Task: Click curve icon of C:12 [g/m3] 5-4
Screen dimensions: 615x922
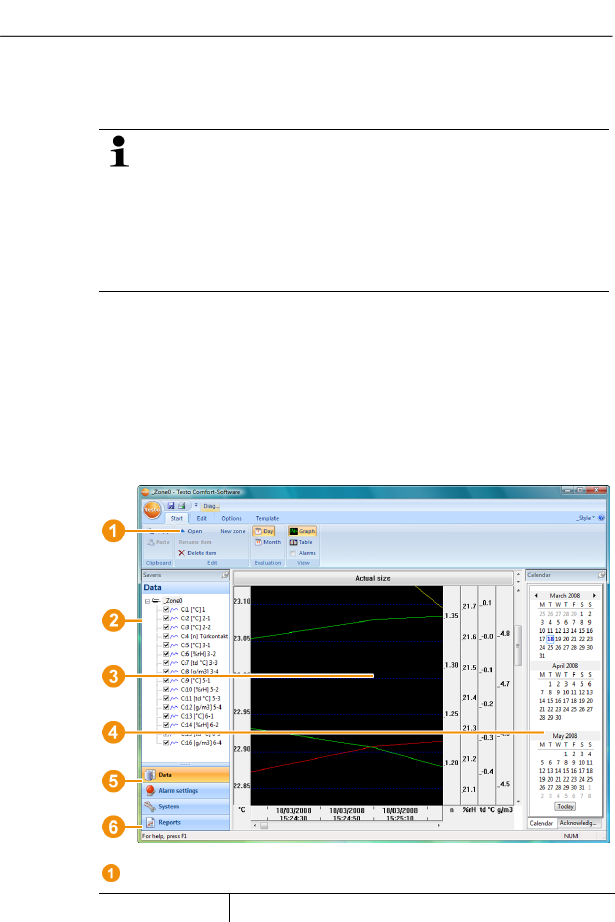Action: pyautogui.click(x=174, y=707)
